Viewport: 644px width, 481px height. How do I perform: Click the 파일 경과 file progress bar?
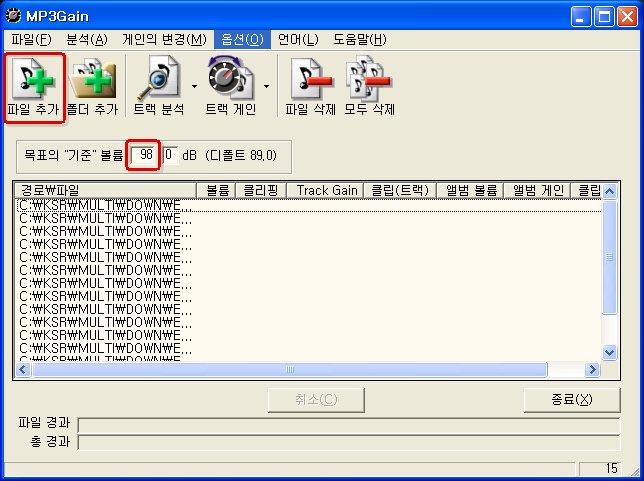(x=348, y=425)
